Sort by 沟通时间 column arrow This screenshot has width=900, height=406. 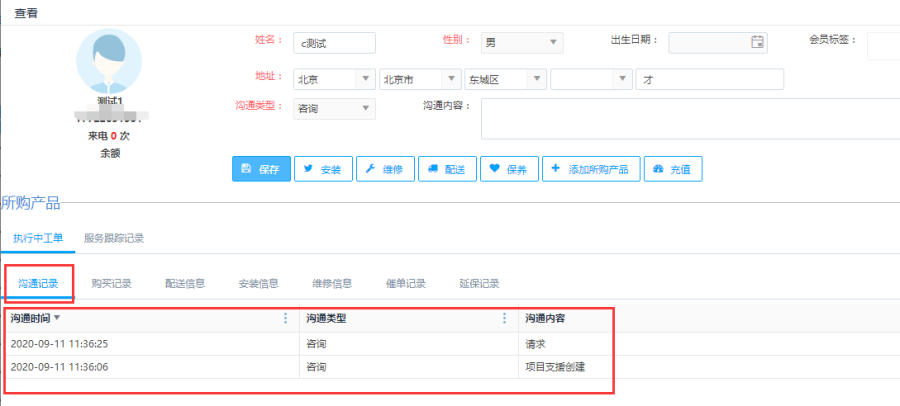pyautogui.click(x=57, y=318)
